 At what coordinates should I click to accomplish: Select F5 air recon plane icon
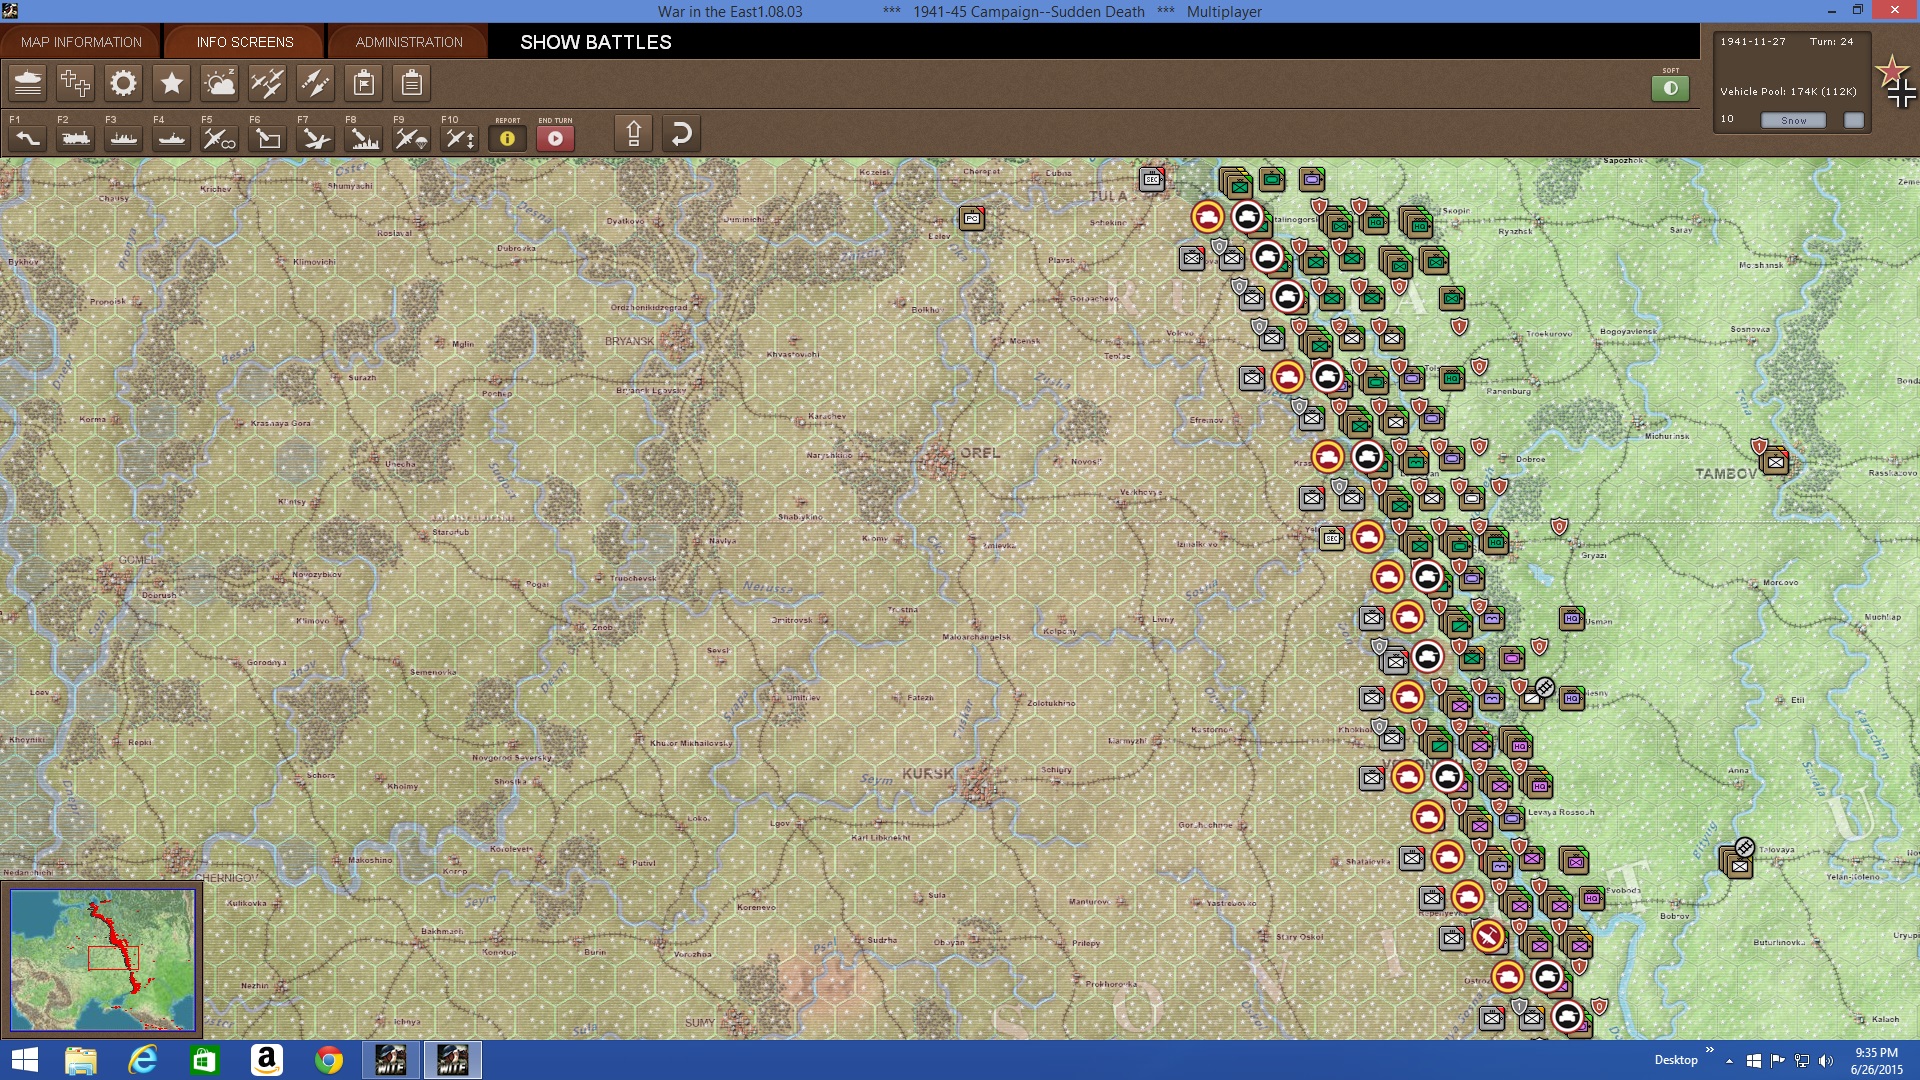[x=220, y=138]
